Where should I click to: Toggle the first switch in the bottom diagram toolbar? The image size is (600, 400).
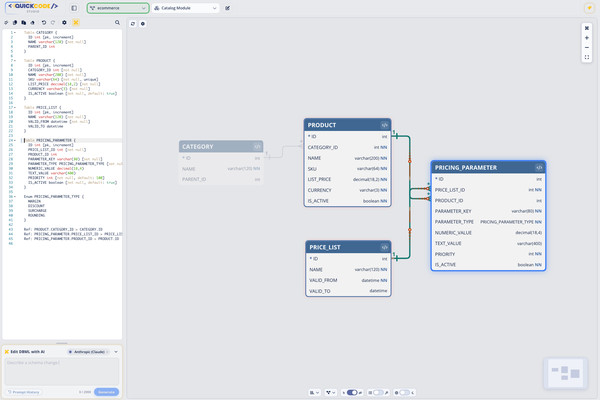352,393
